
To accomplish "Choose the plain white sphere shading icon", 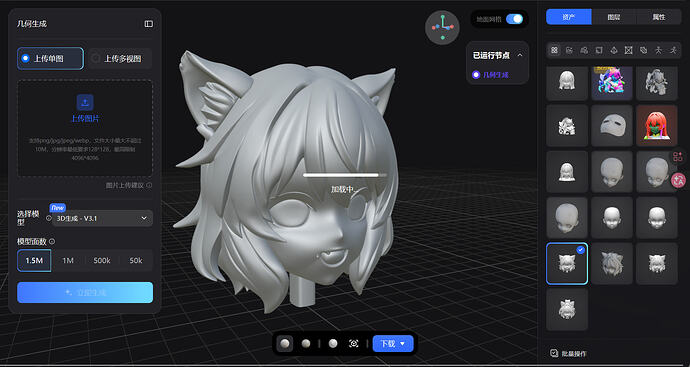I will point(333,343).
